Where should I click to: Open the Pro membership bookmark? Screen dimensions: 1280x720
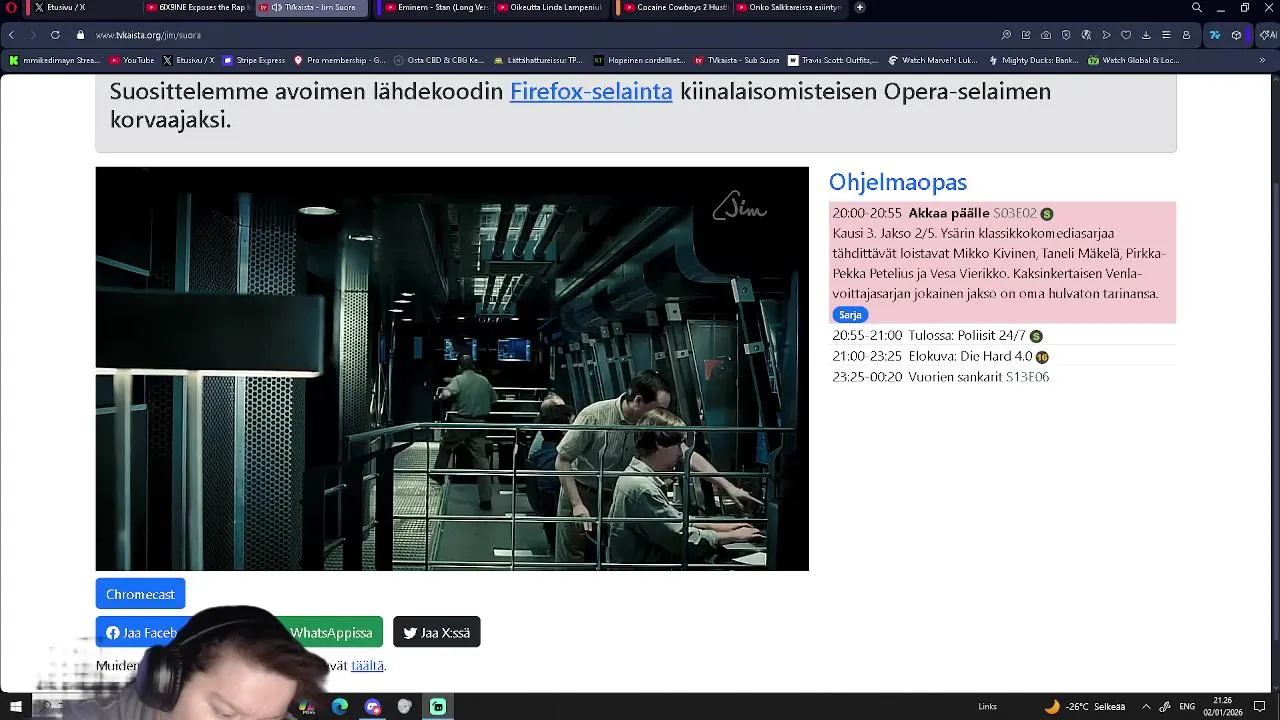pyautogui.click(x=339, y=60)
